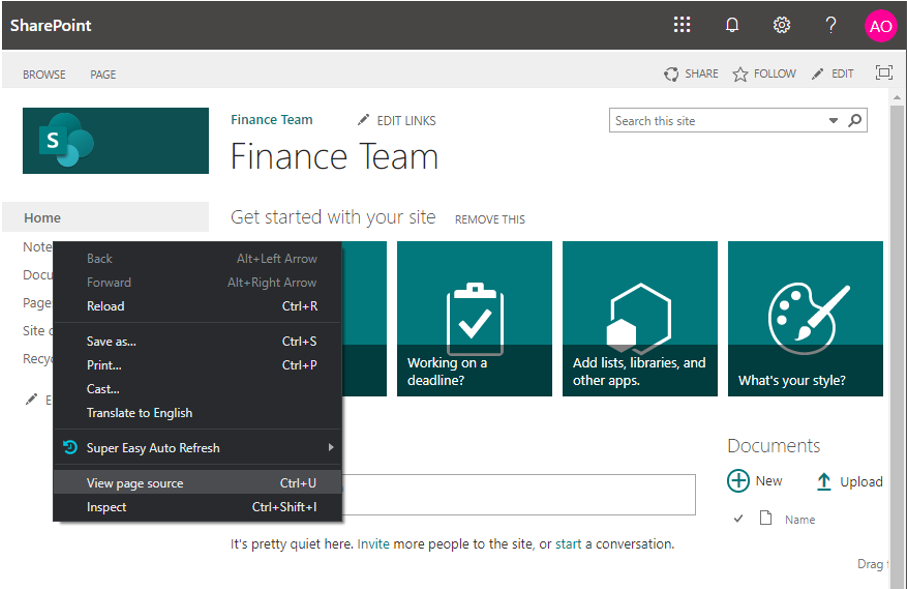
Task: Click the hexagon apps icon
Action: [x=639, y=318]
